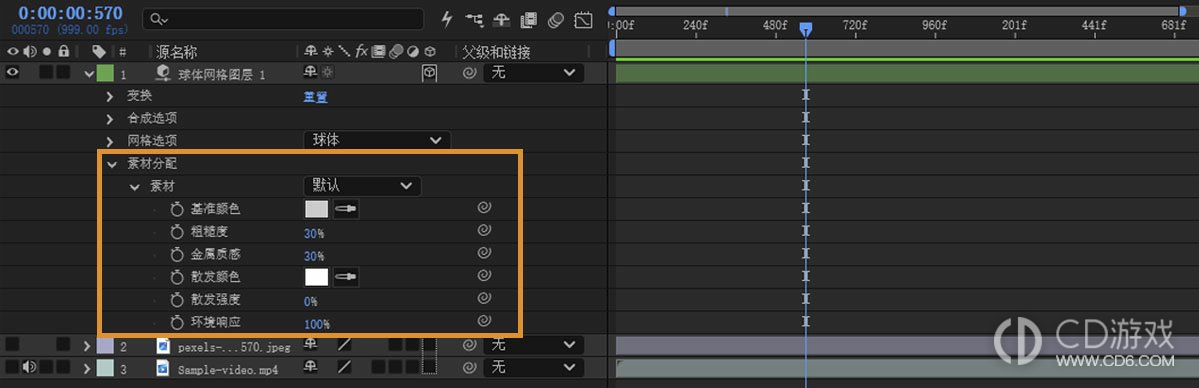Click the 源名称 column header
This screenshot has height=388, width=1199.
[x=177, y=52]
